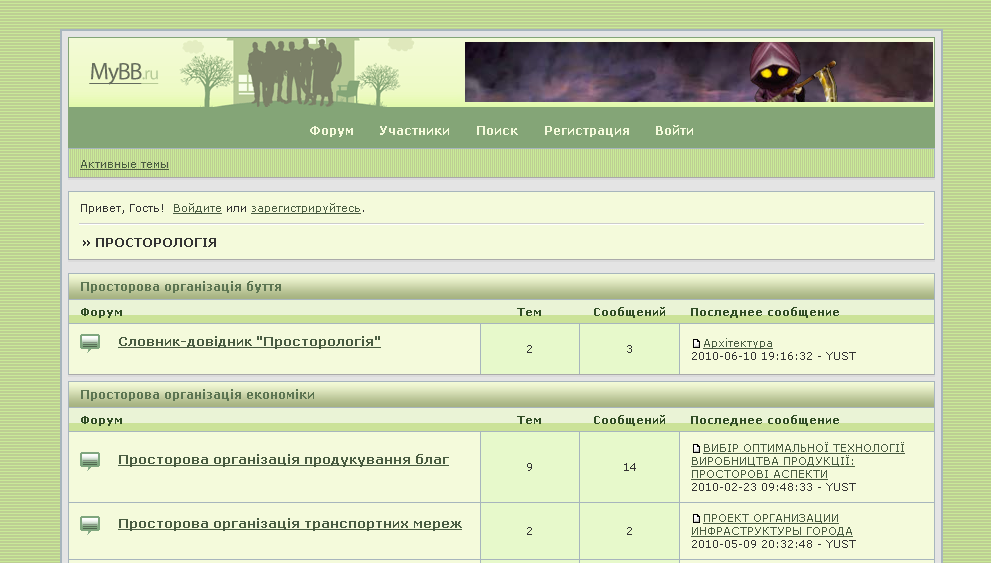Click the Войдите login link
The height and width of the screenshot is (563, 991).
coord(197,208)
